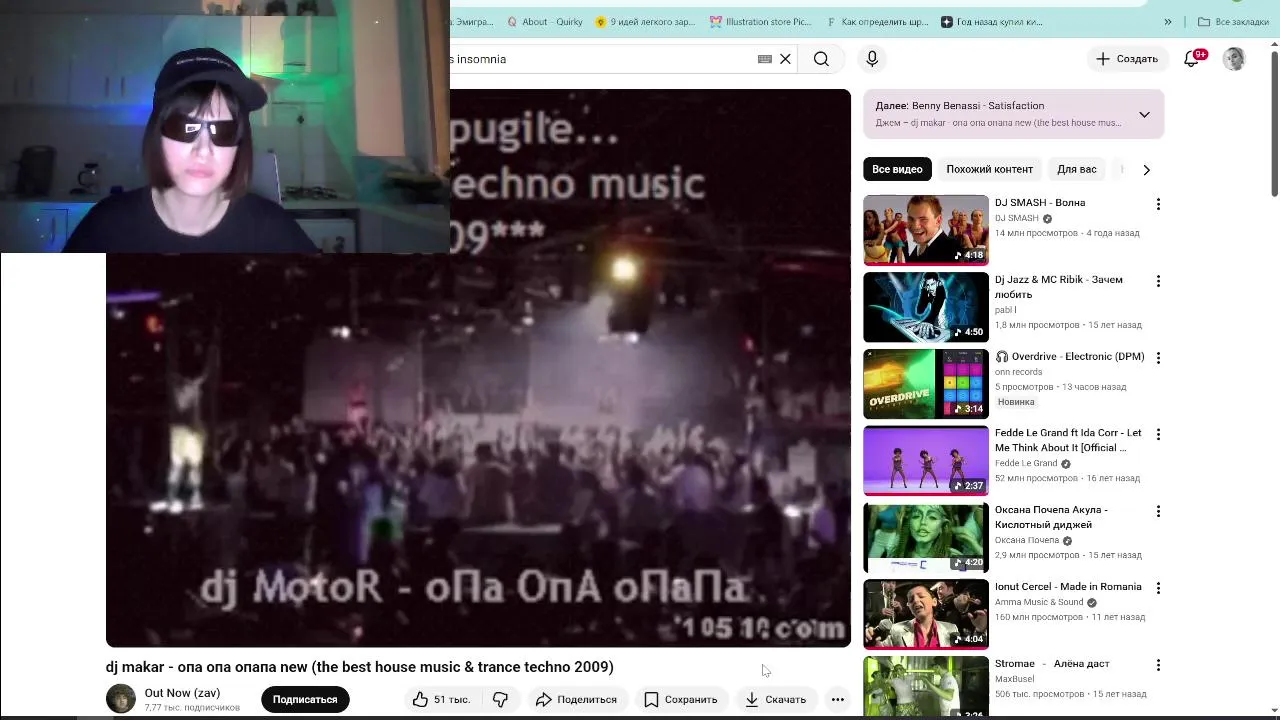Open the Как определить шр... bookmark

tap(878, 22)
